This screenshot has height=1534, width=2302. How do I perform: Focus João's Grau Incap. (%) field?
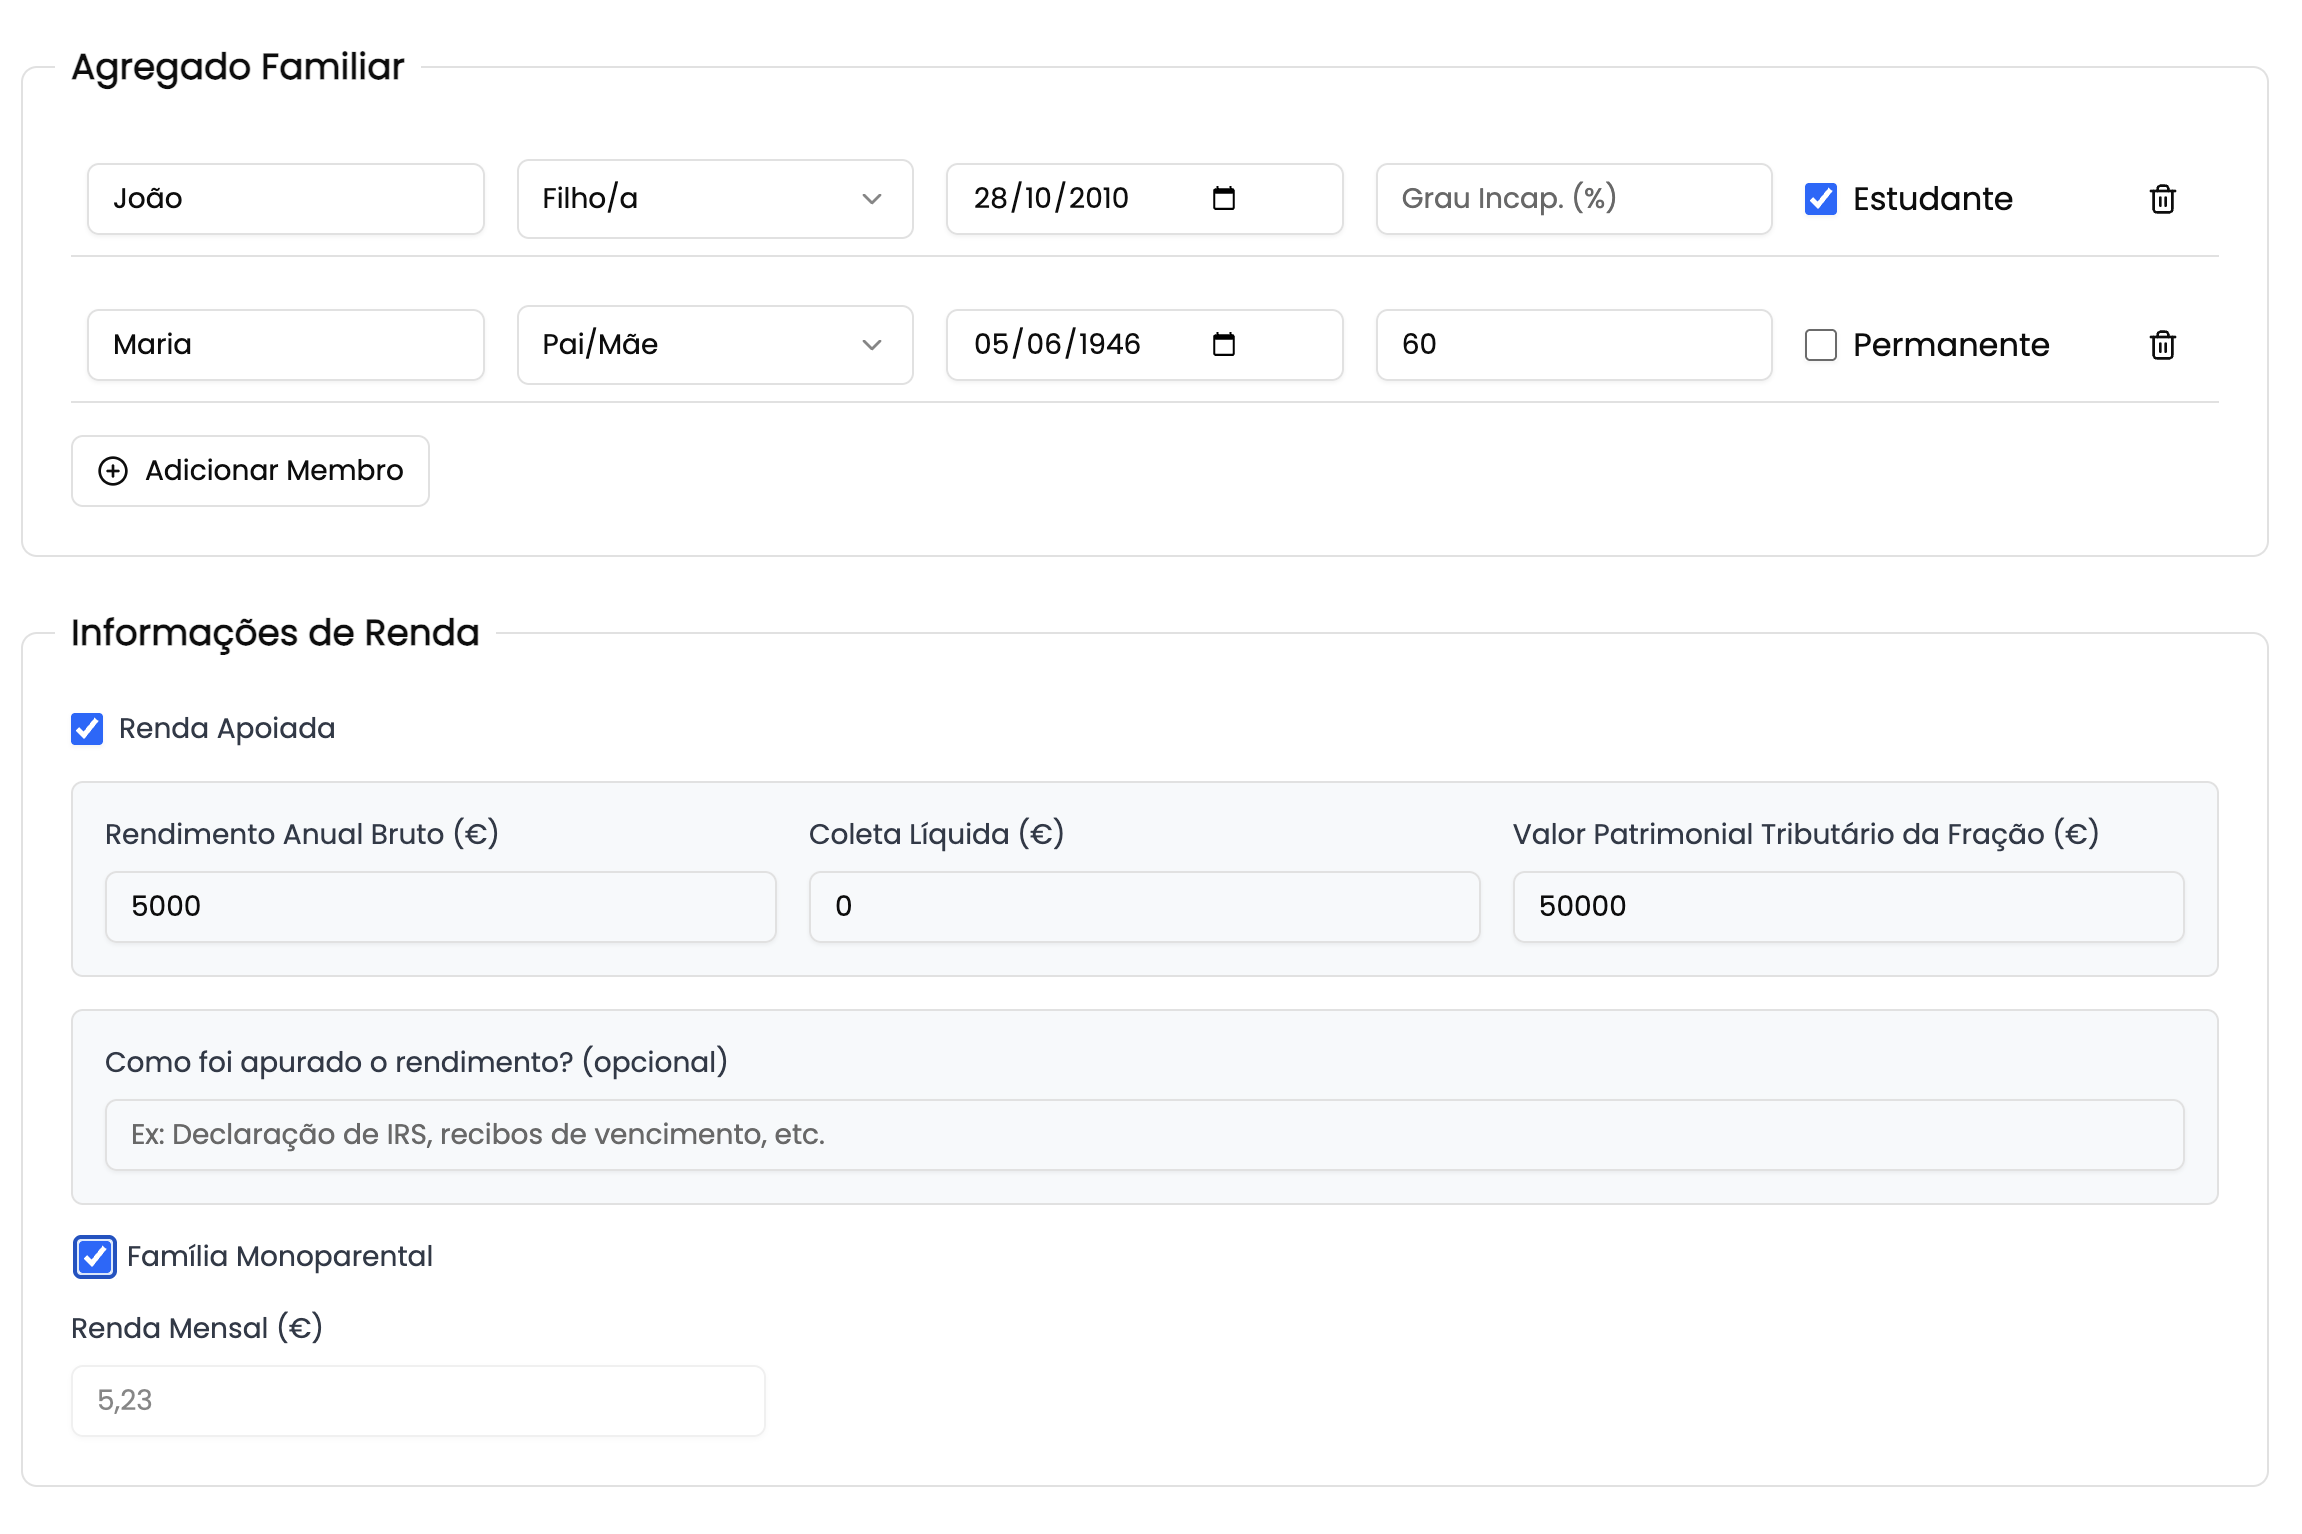point(1573,199)
